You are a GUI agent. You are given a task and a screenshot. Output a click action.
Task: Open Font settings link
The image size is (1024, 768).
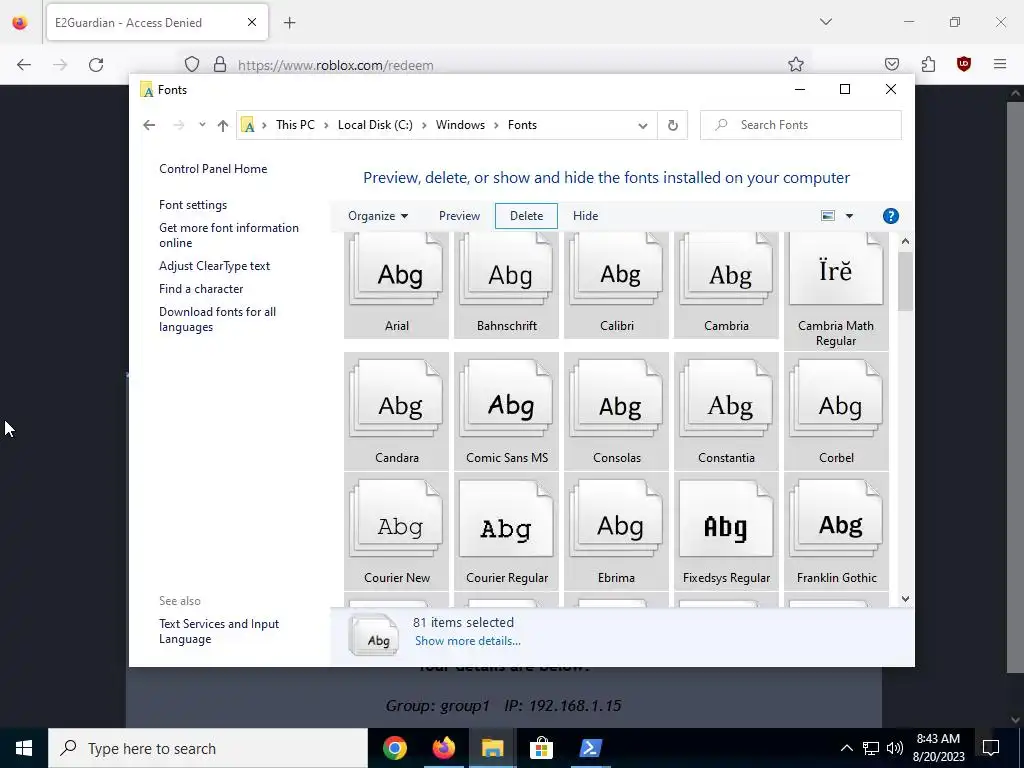193,205
